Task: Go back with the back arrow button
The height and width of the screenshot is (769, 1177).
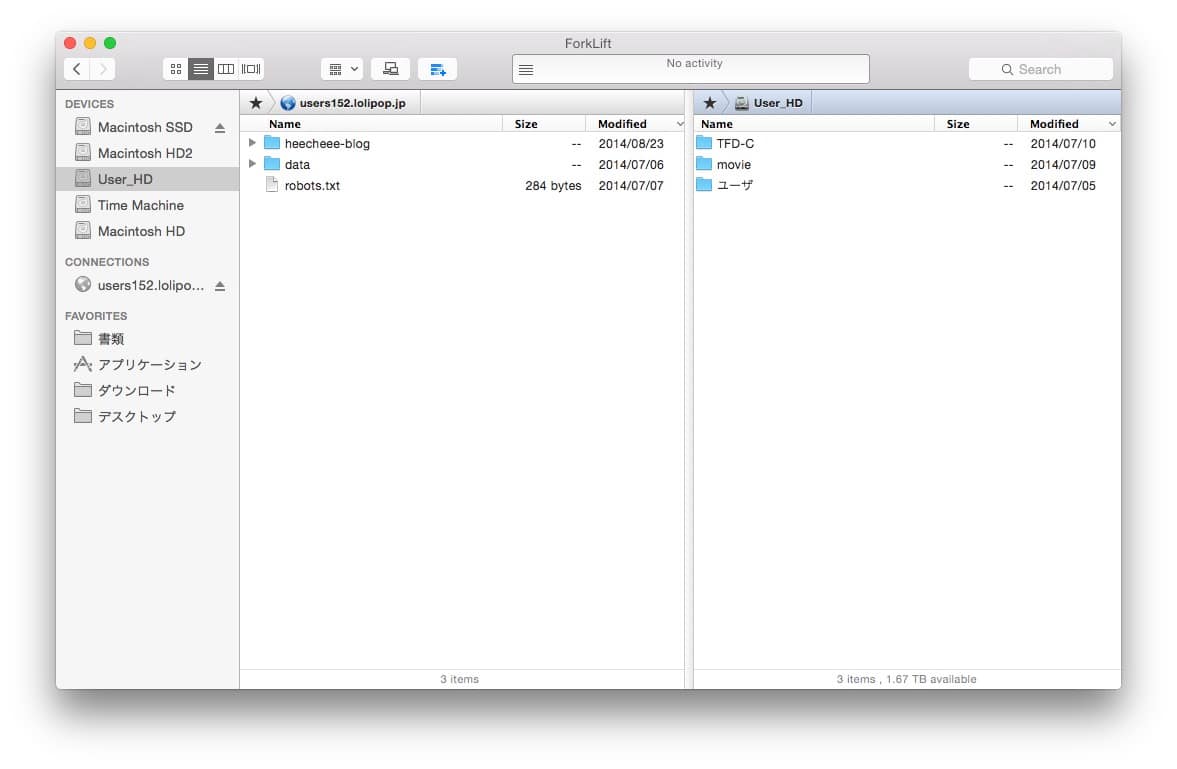Action: click(x=77, y=69)
